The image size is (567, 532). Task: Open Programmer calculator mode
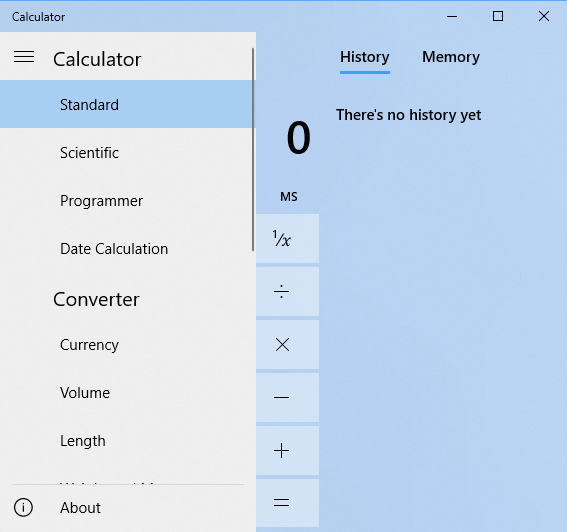coord(126,201)
